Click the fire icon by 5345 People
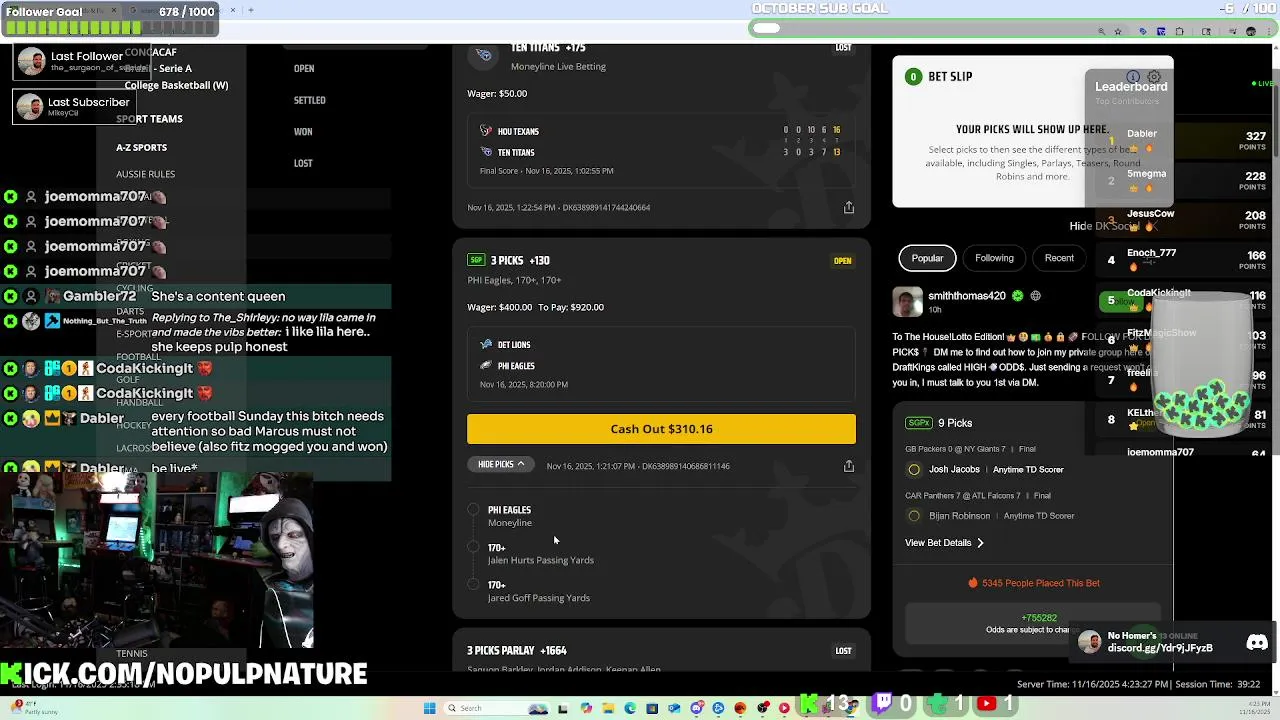Image resolution: width=1280 pixels, height=720 pixels. click(x=972, y=583)
